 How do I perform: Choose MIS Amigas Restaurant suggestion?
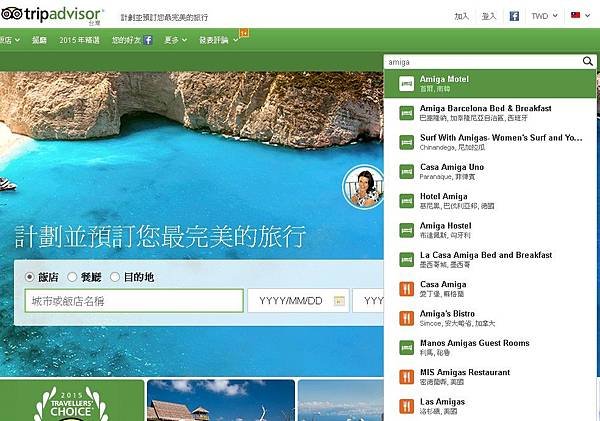pos(490,377)
